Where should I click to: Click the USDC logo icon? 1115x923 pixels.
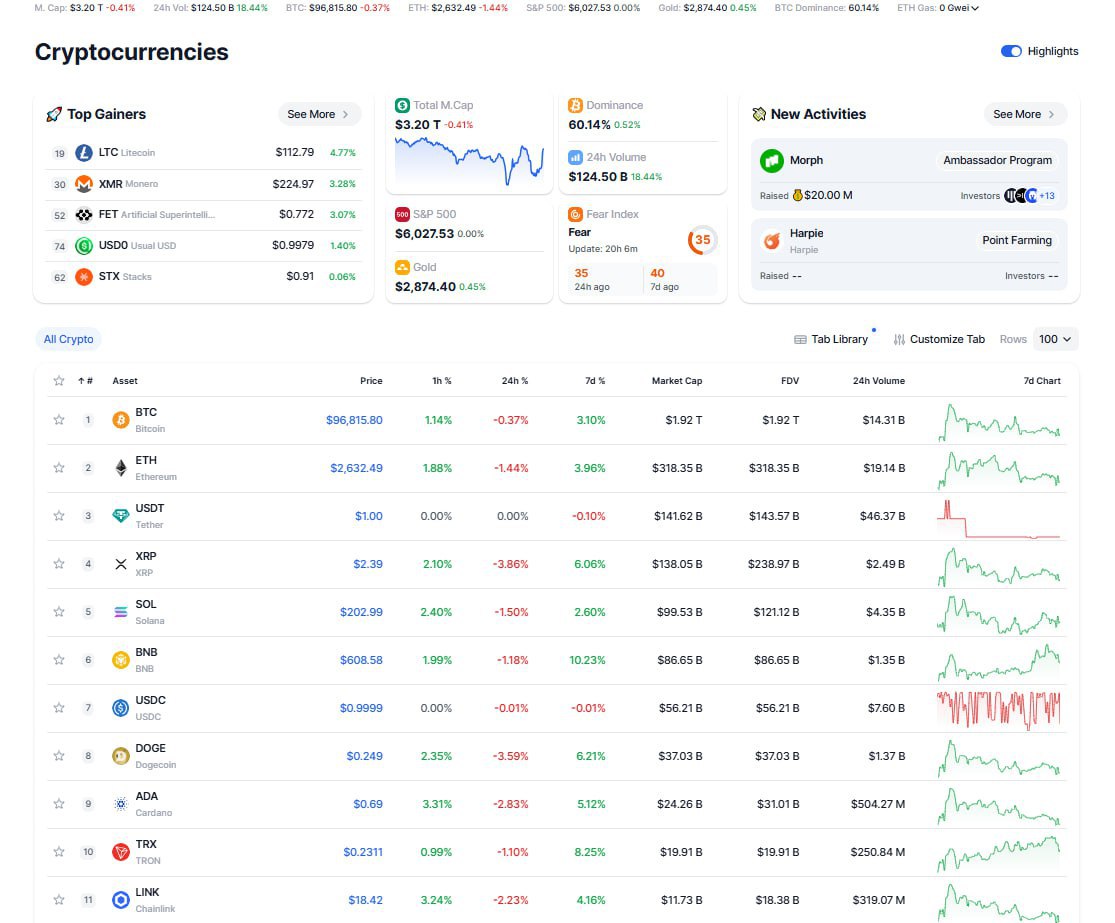(x=121, y=708)
